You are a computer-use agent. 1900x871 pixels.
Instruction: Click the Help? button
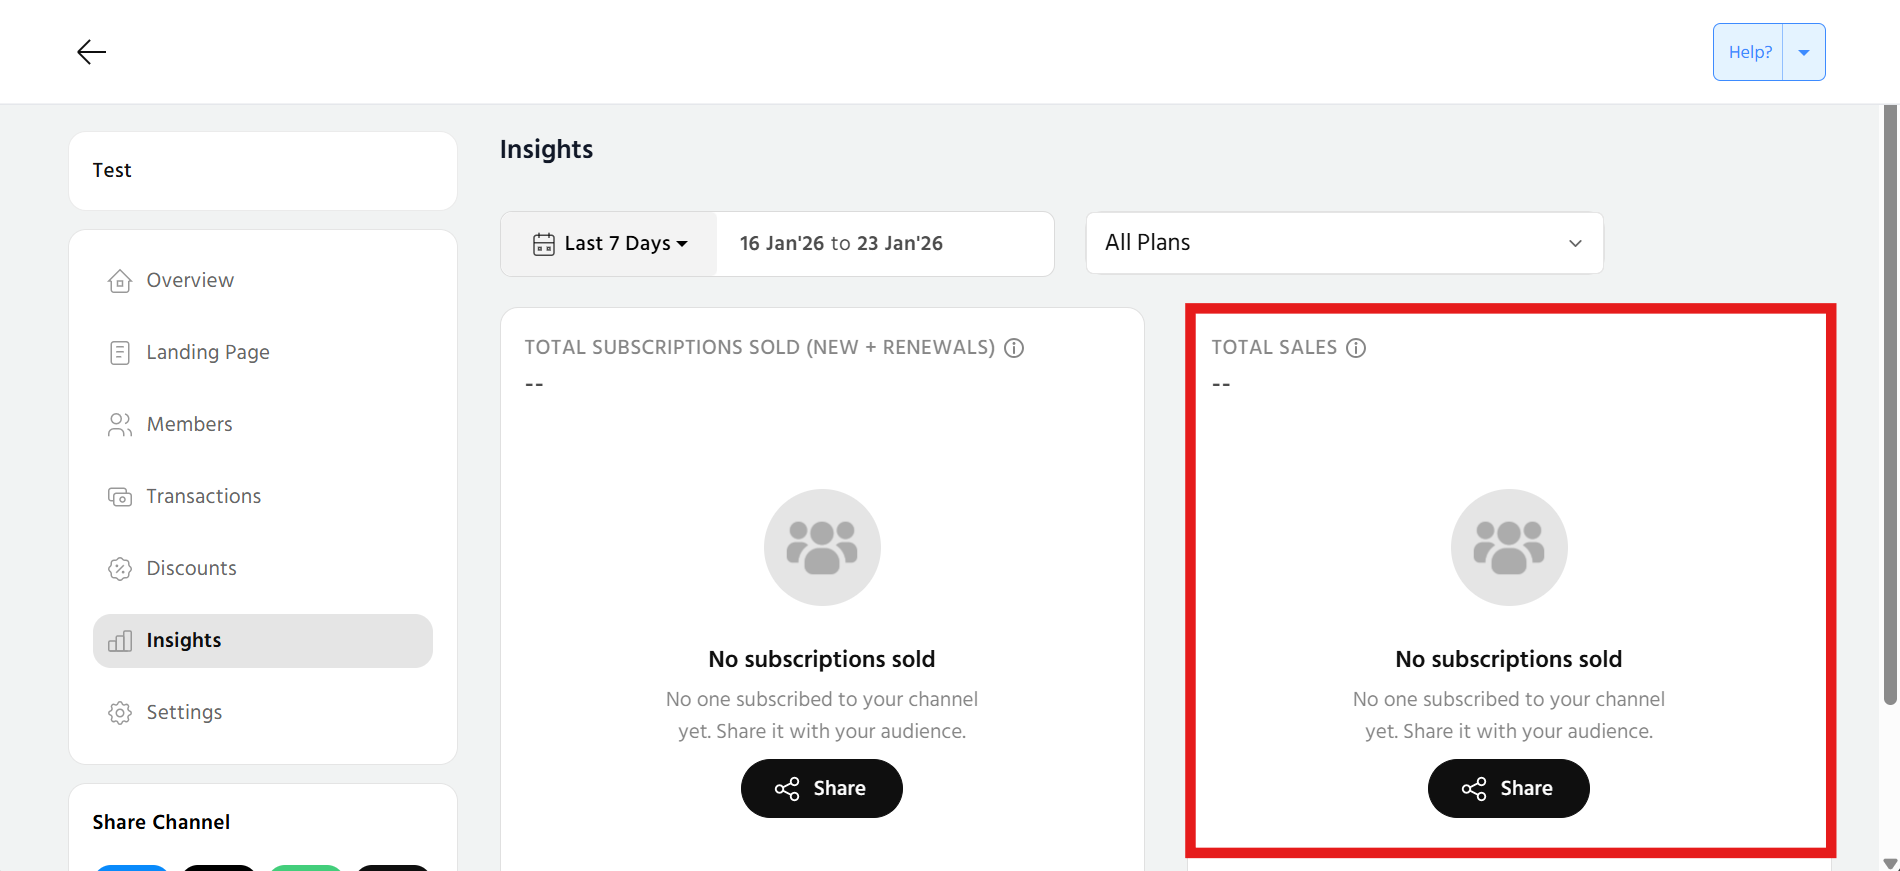coord(1749,52)
